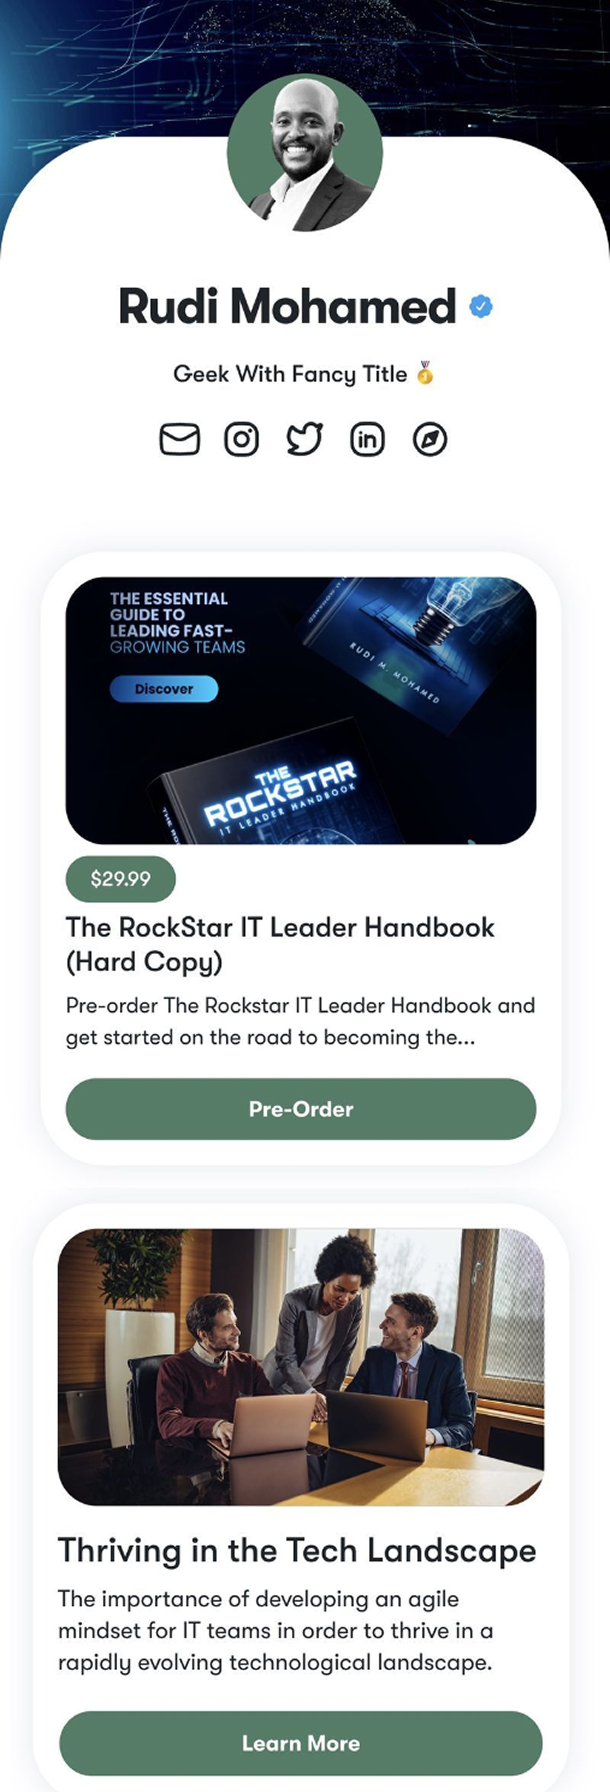This screenshot has height=1792, width=610.
Task: Open the Instagram profile icon
Action: click(241, 439)
